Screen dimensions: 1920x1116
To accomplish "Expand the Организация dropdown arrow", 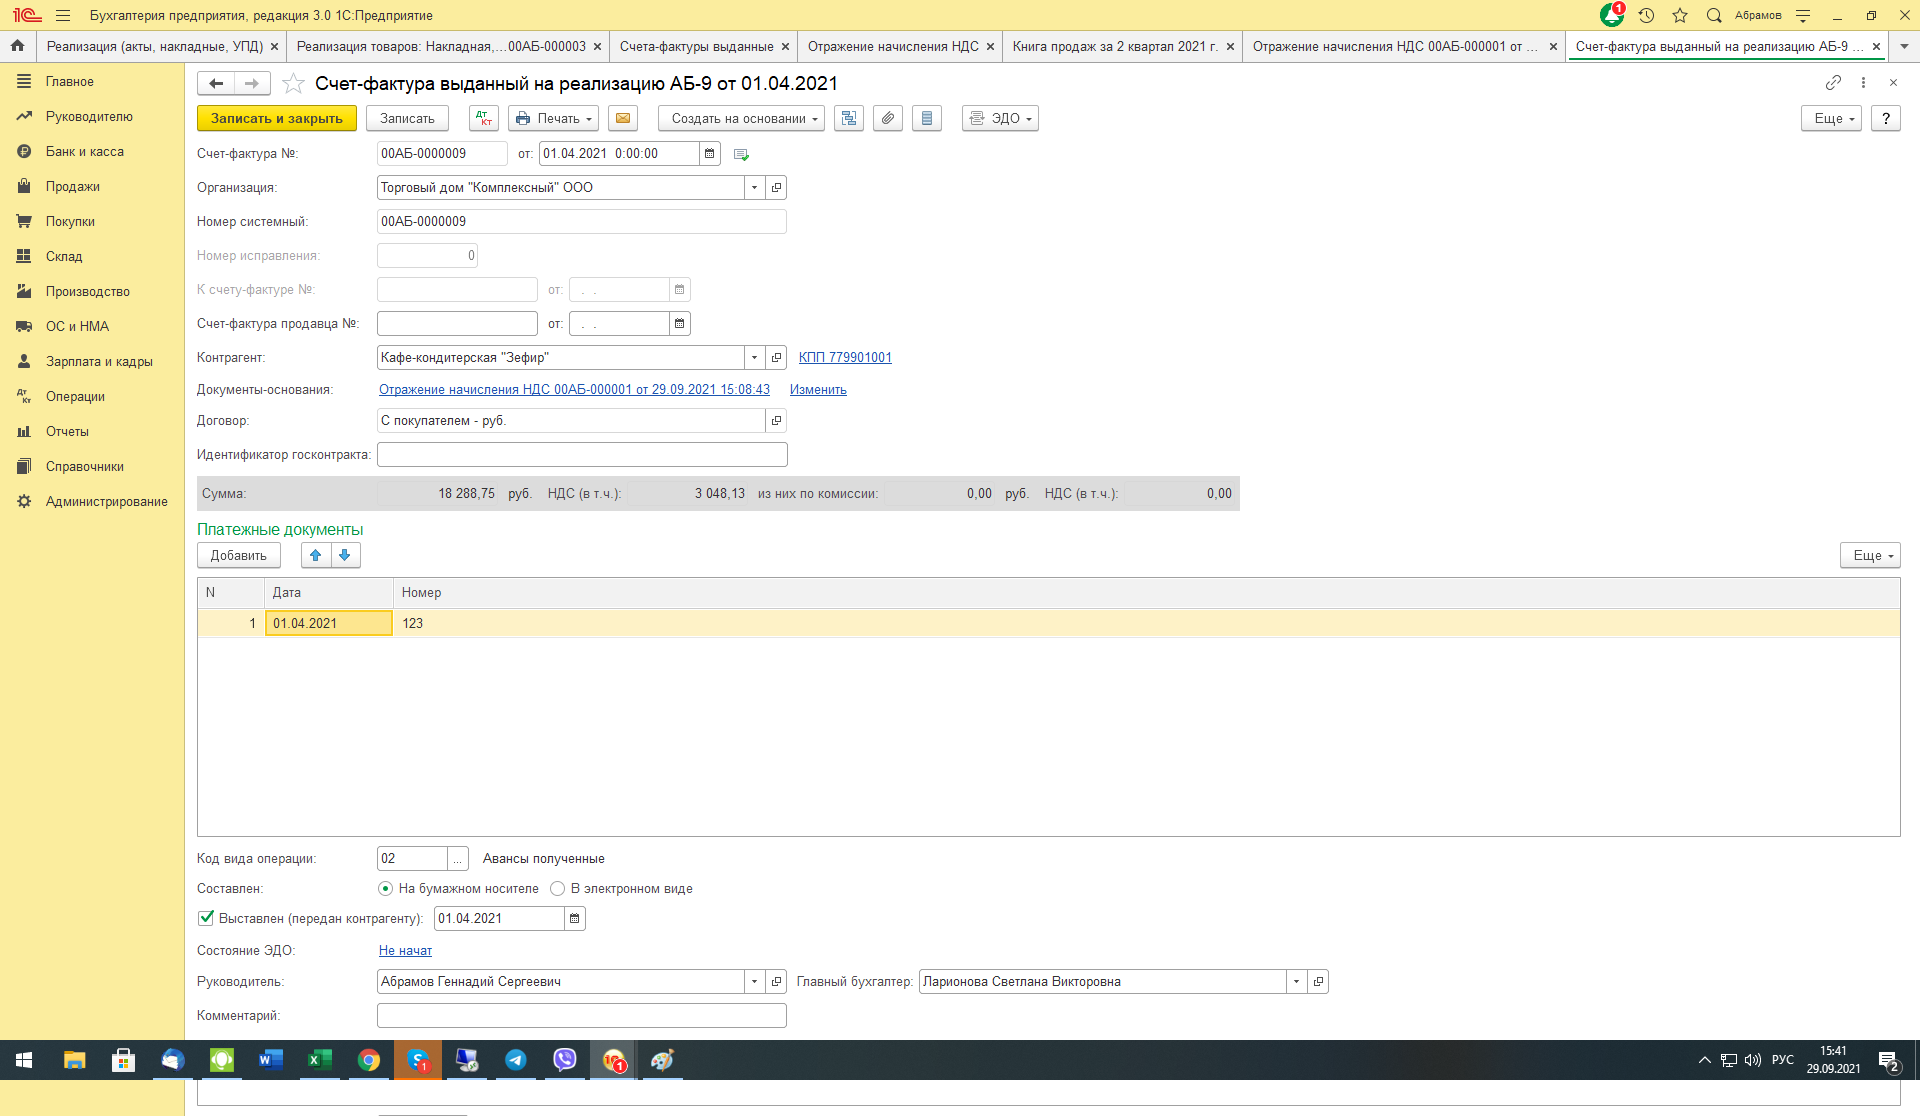I will pyautogui.click(x=754, y=188).
